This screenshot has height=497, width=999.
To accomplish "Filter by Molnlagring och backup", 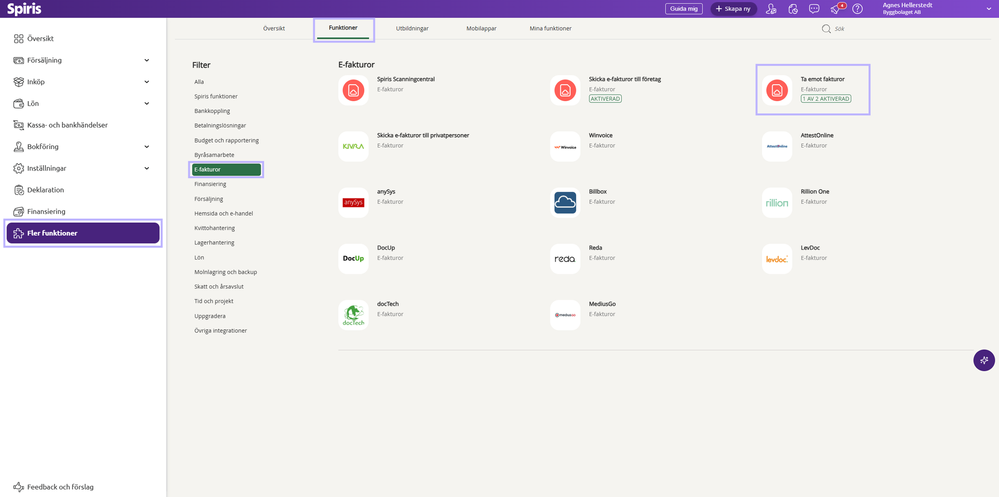I will tap(226, 272).
